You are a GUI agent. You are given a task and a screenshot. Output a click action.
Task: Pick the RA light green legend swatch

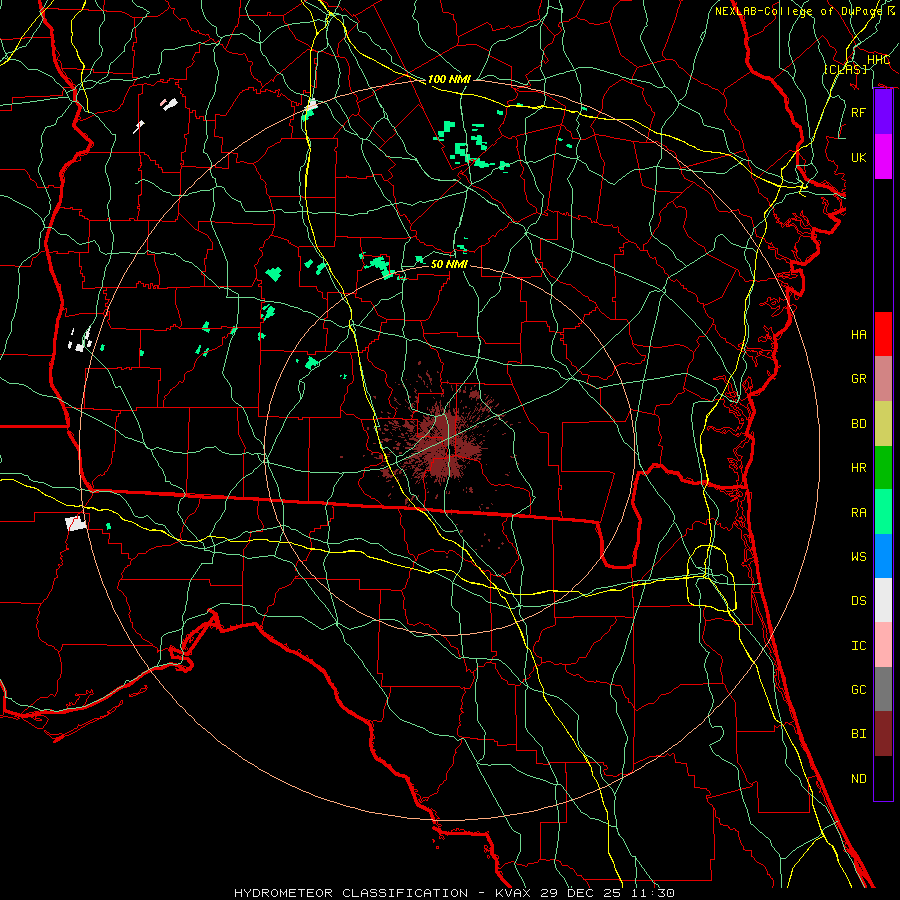(883, 511)
